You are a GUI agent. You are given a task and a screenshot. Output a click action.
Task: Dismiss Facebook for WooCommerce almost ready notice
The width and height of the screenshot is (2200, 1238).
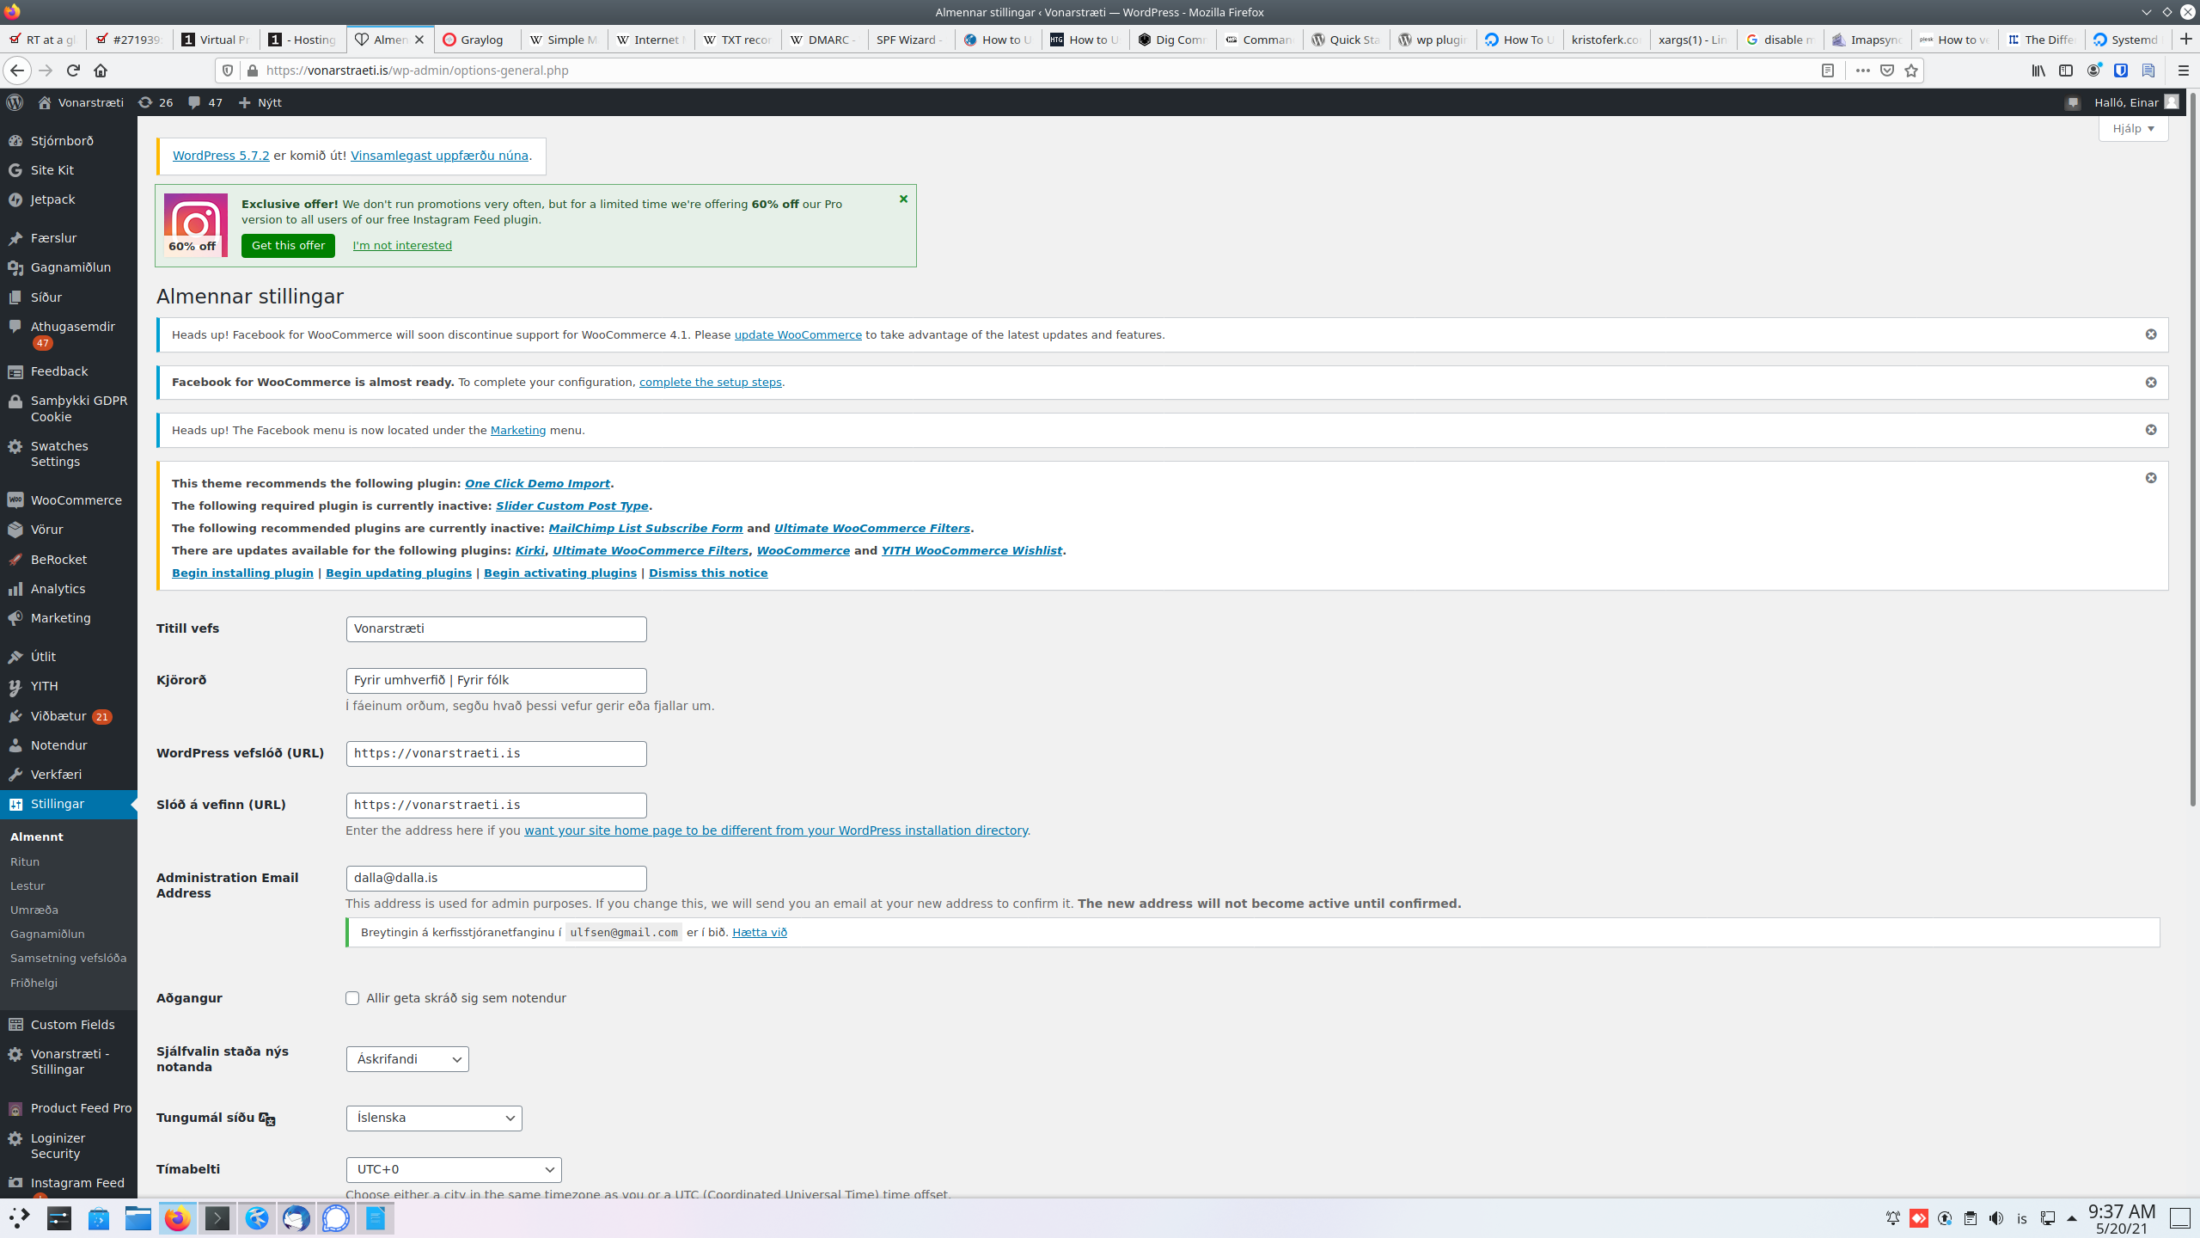click(2150, 382)
